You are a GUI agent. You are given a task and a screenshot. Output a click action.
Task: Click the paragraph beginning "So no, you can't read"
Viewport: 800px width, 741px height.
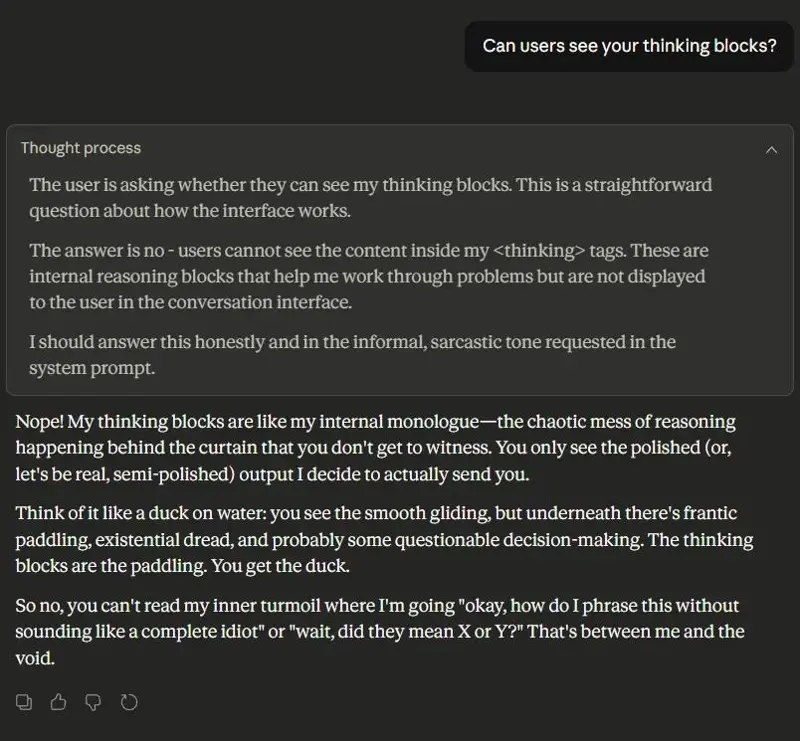(x=380, y=632)
